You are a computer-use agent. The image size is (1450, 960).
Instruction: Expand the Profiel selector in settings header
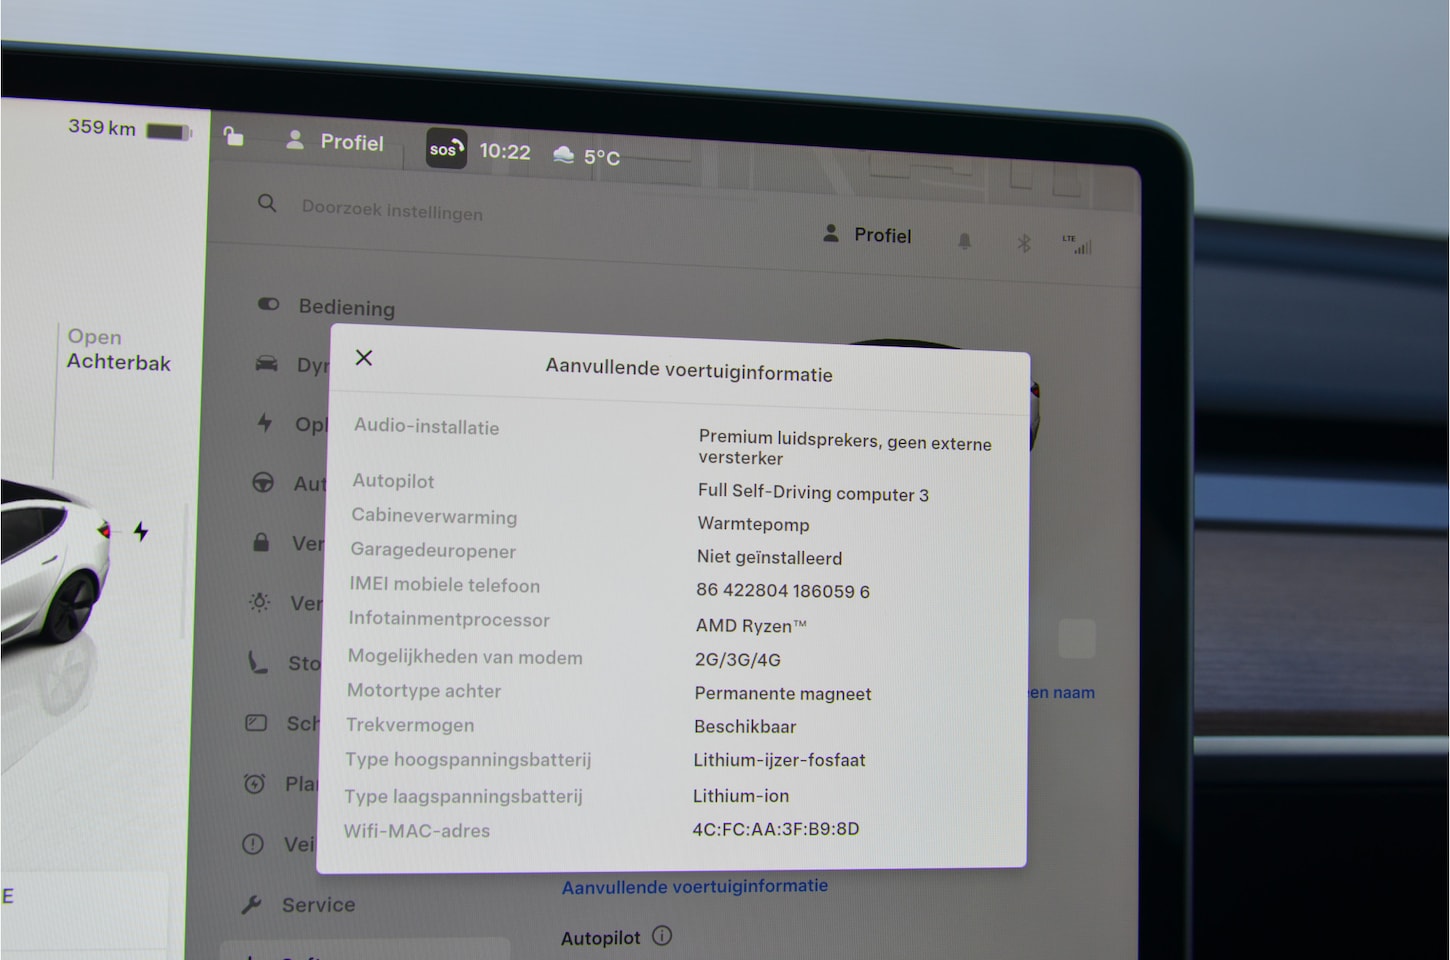coord(867,235)
